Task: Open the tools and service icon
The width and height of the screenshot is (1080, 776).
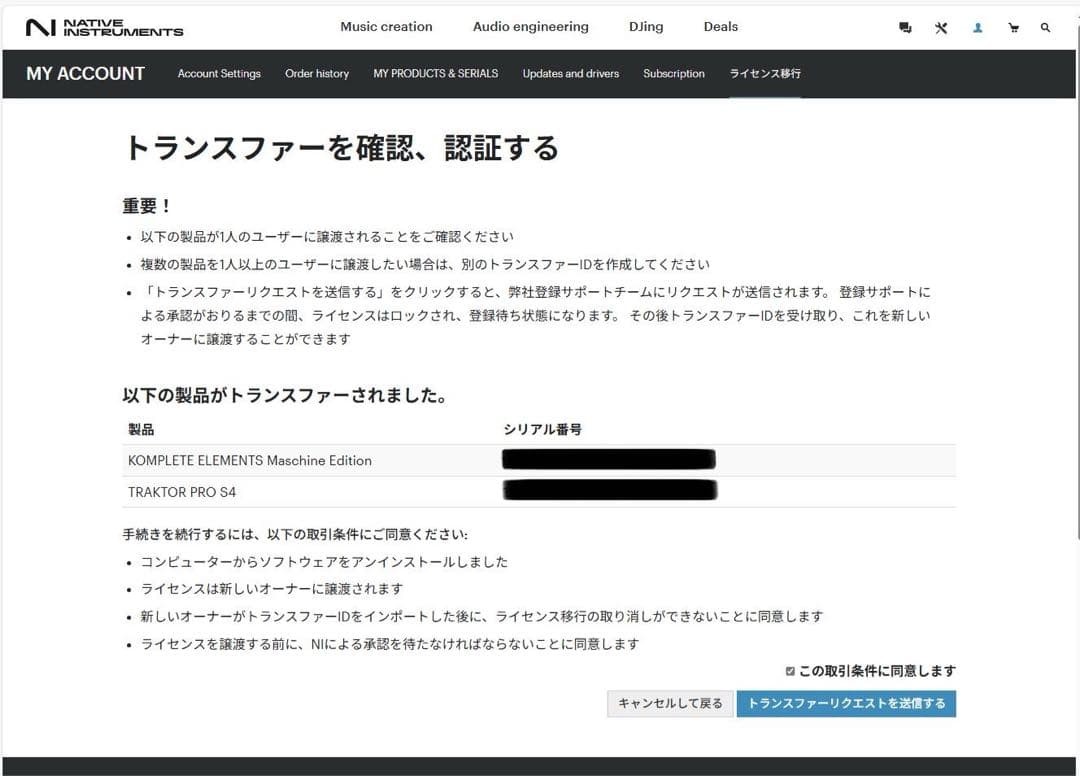Action: point(941,28)
